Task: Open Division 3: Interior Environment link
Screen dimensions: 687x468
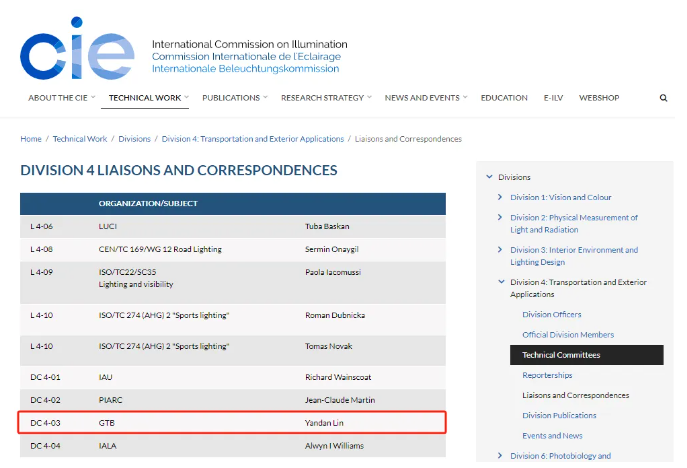Action: coord(574,256)
